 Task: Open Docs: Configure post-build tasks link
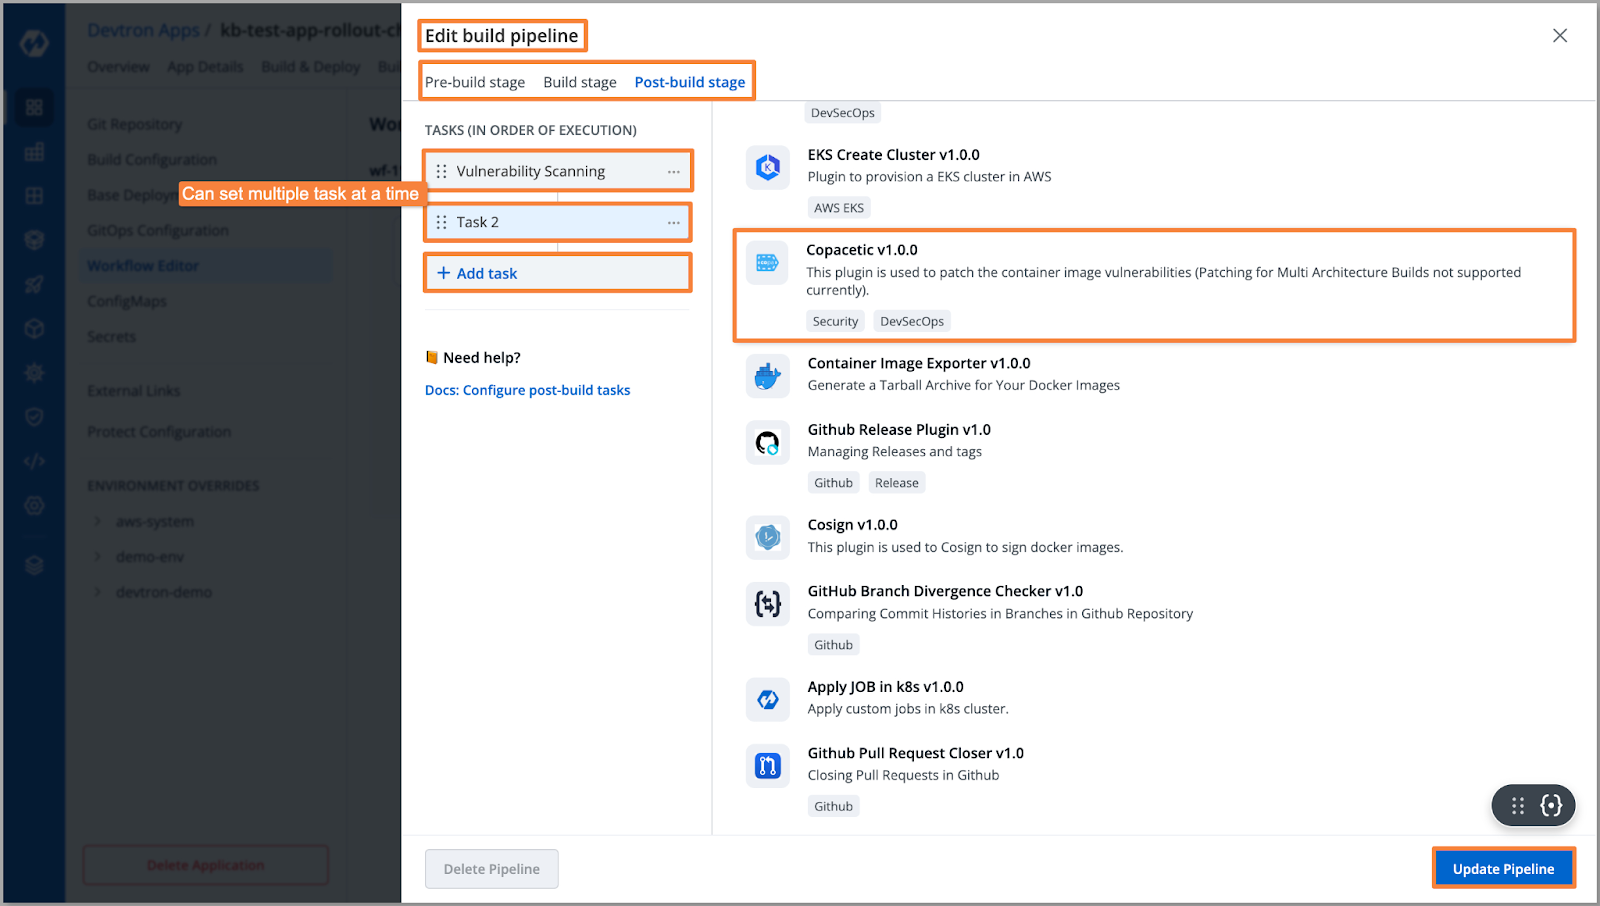click(527, 390)
